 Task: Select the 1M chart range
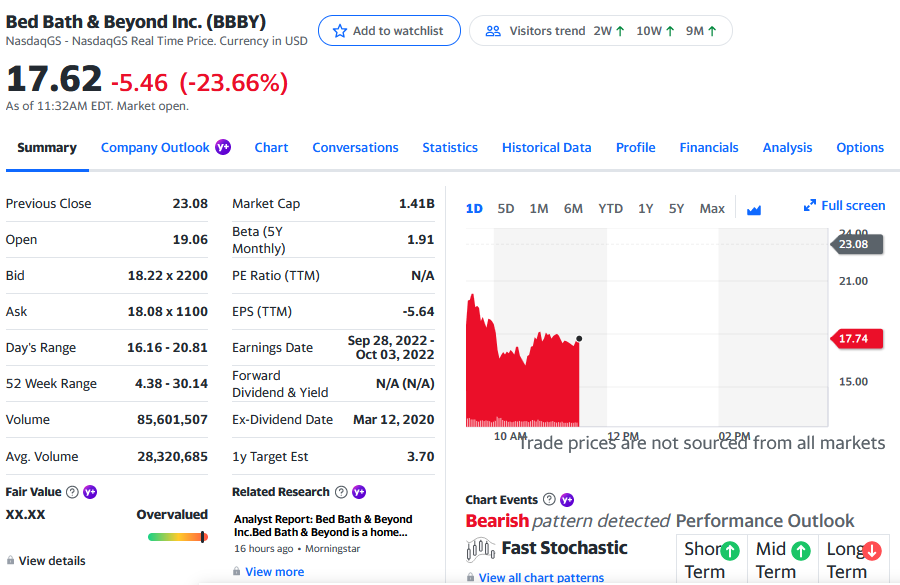pyautogui.click(x=538, y=208)
